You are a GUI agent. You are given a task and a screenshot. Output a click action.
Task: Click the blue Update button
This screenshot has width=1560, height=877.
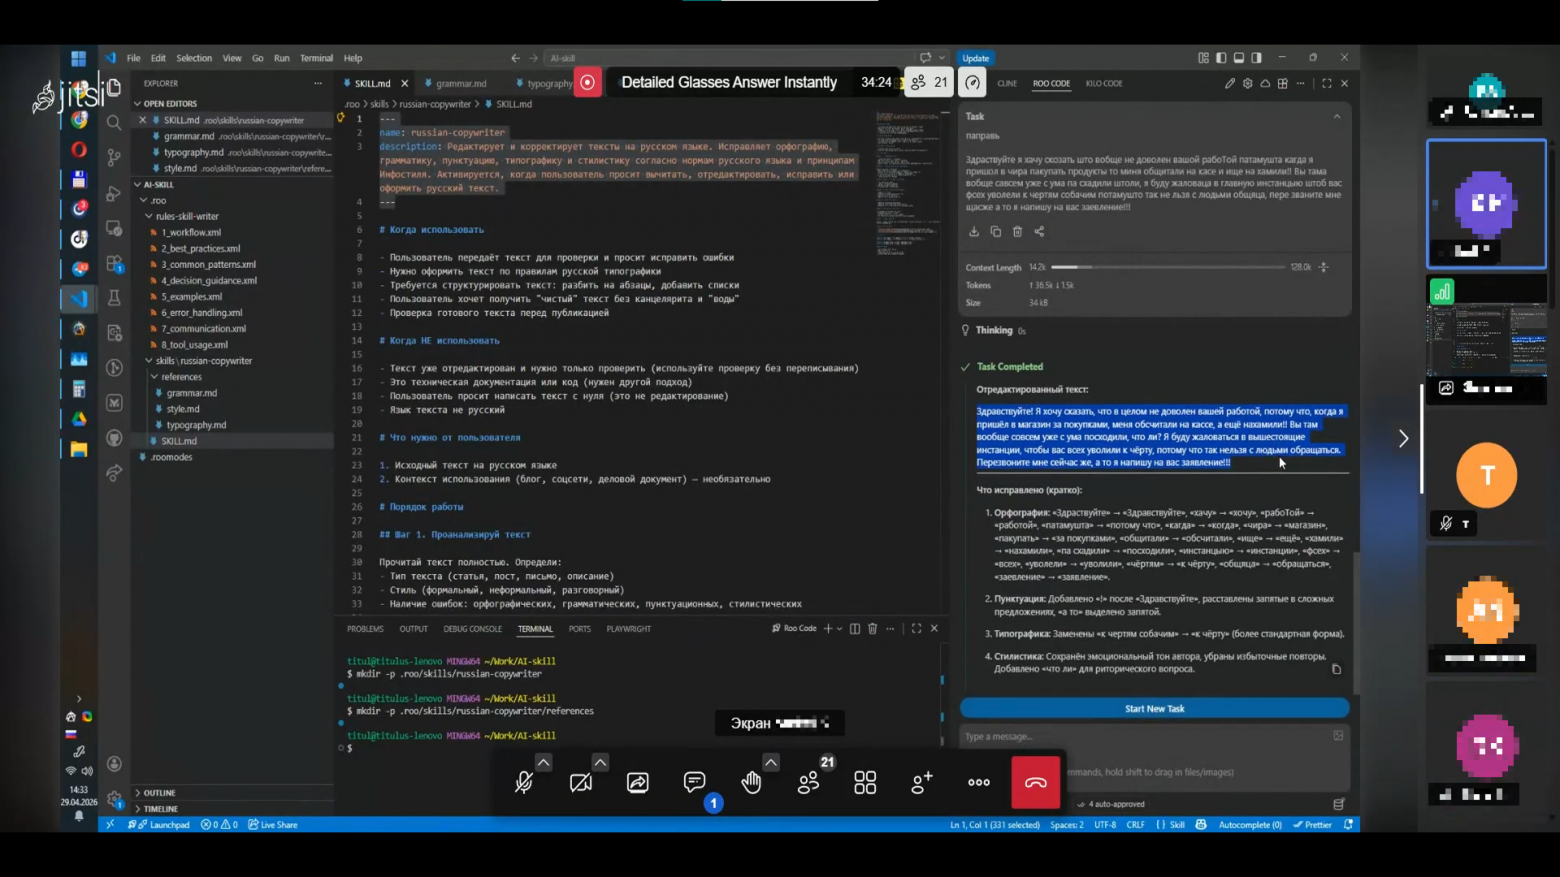click(975, 58)
